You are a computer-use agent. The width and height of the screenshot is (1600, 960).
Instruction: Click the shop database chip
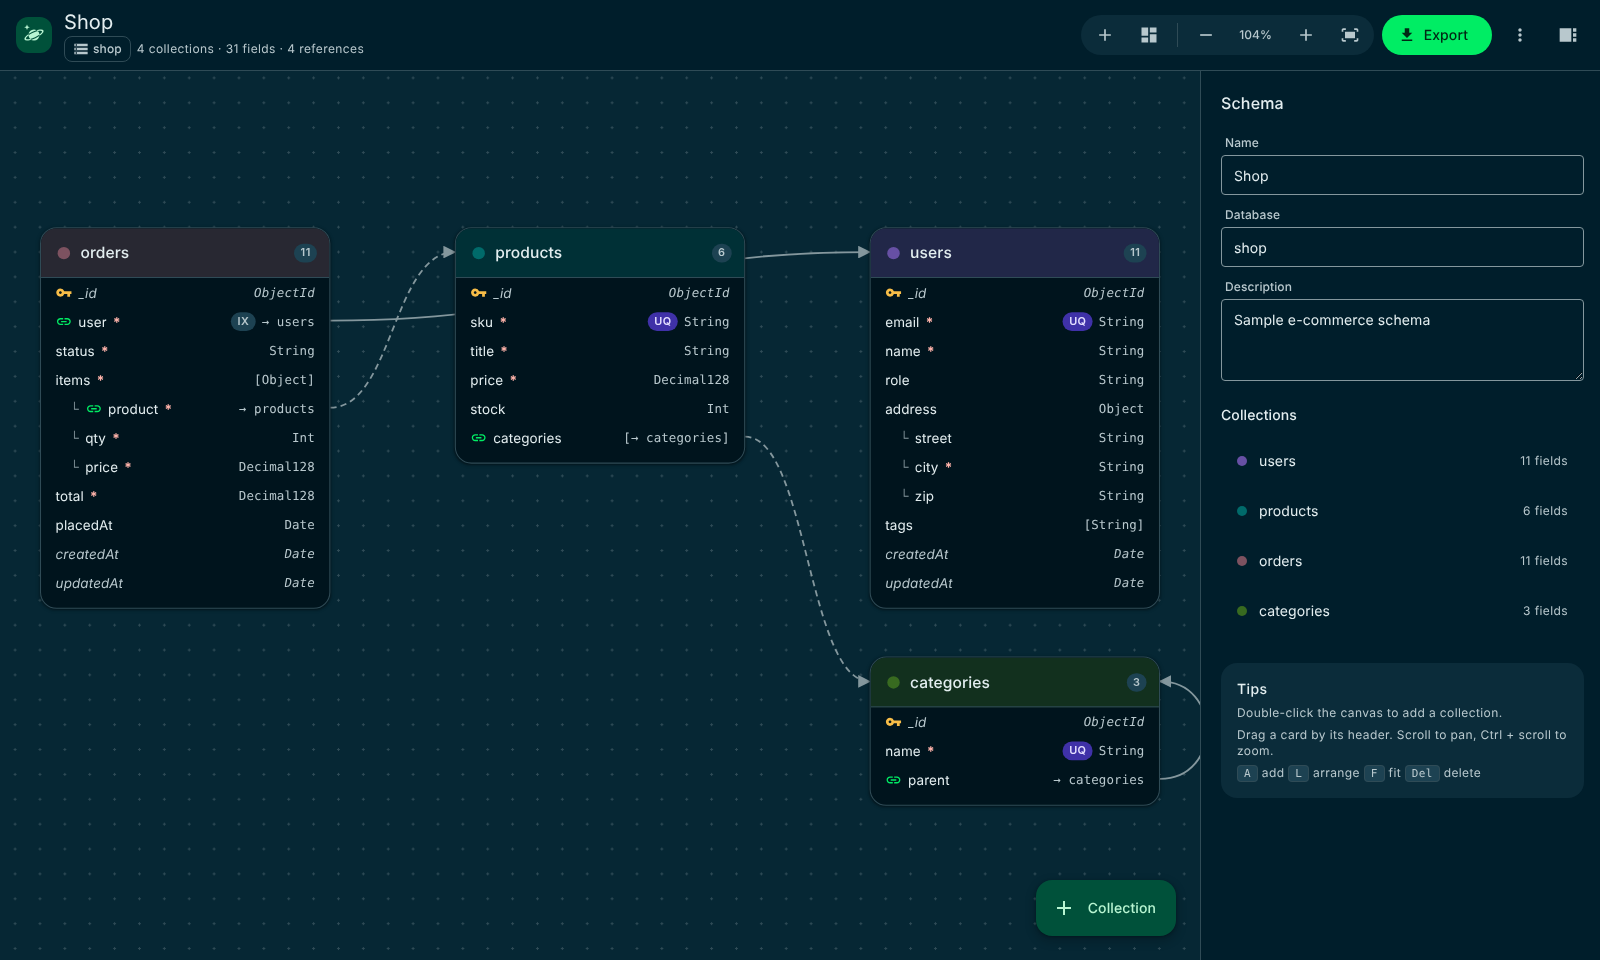pos(98,49)
